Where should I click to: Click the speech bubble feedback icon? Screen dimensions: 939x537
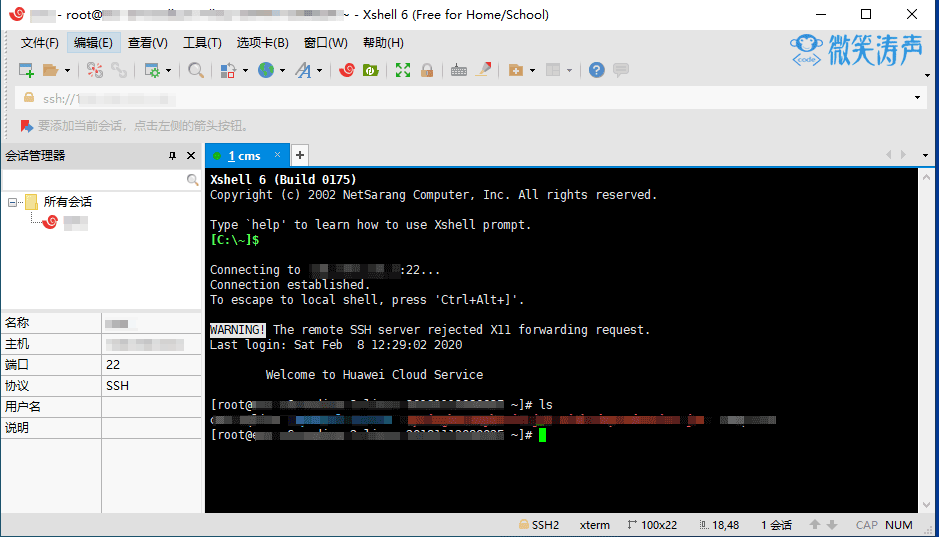point(621,70)
